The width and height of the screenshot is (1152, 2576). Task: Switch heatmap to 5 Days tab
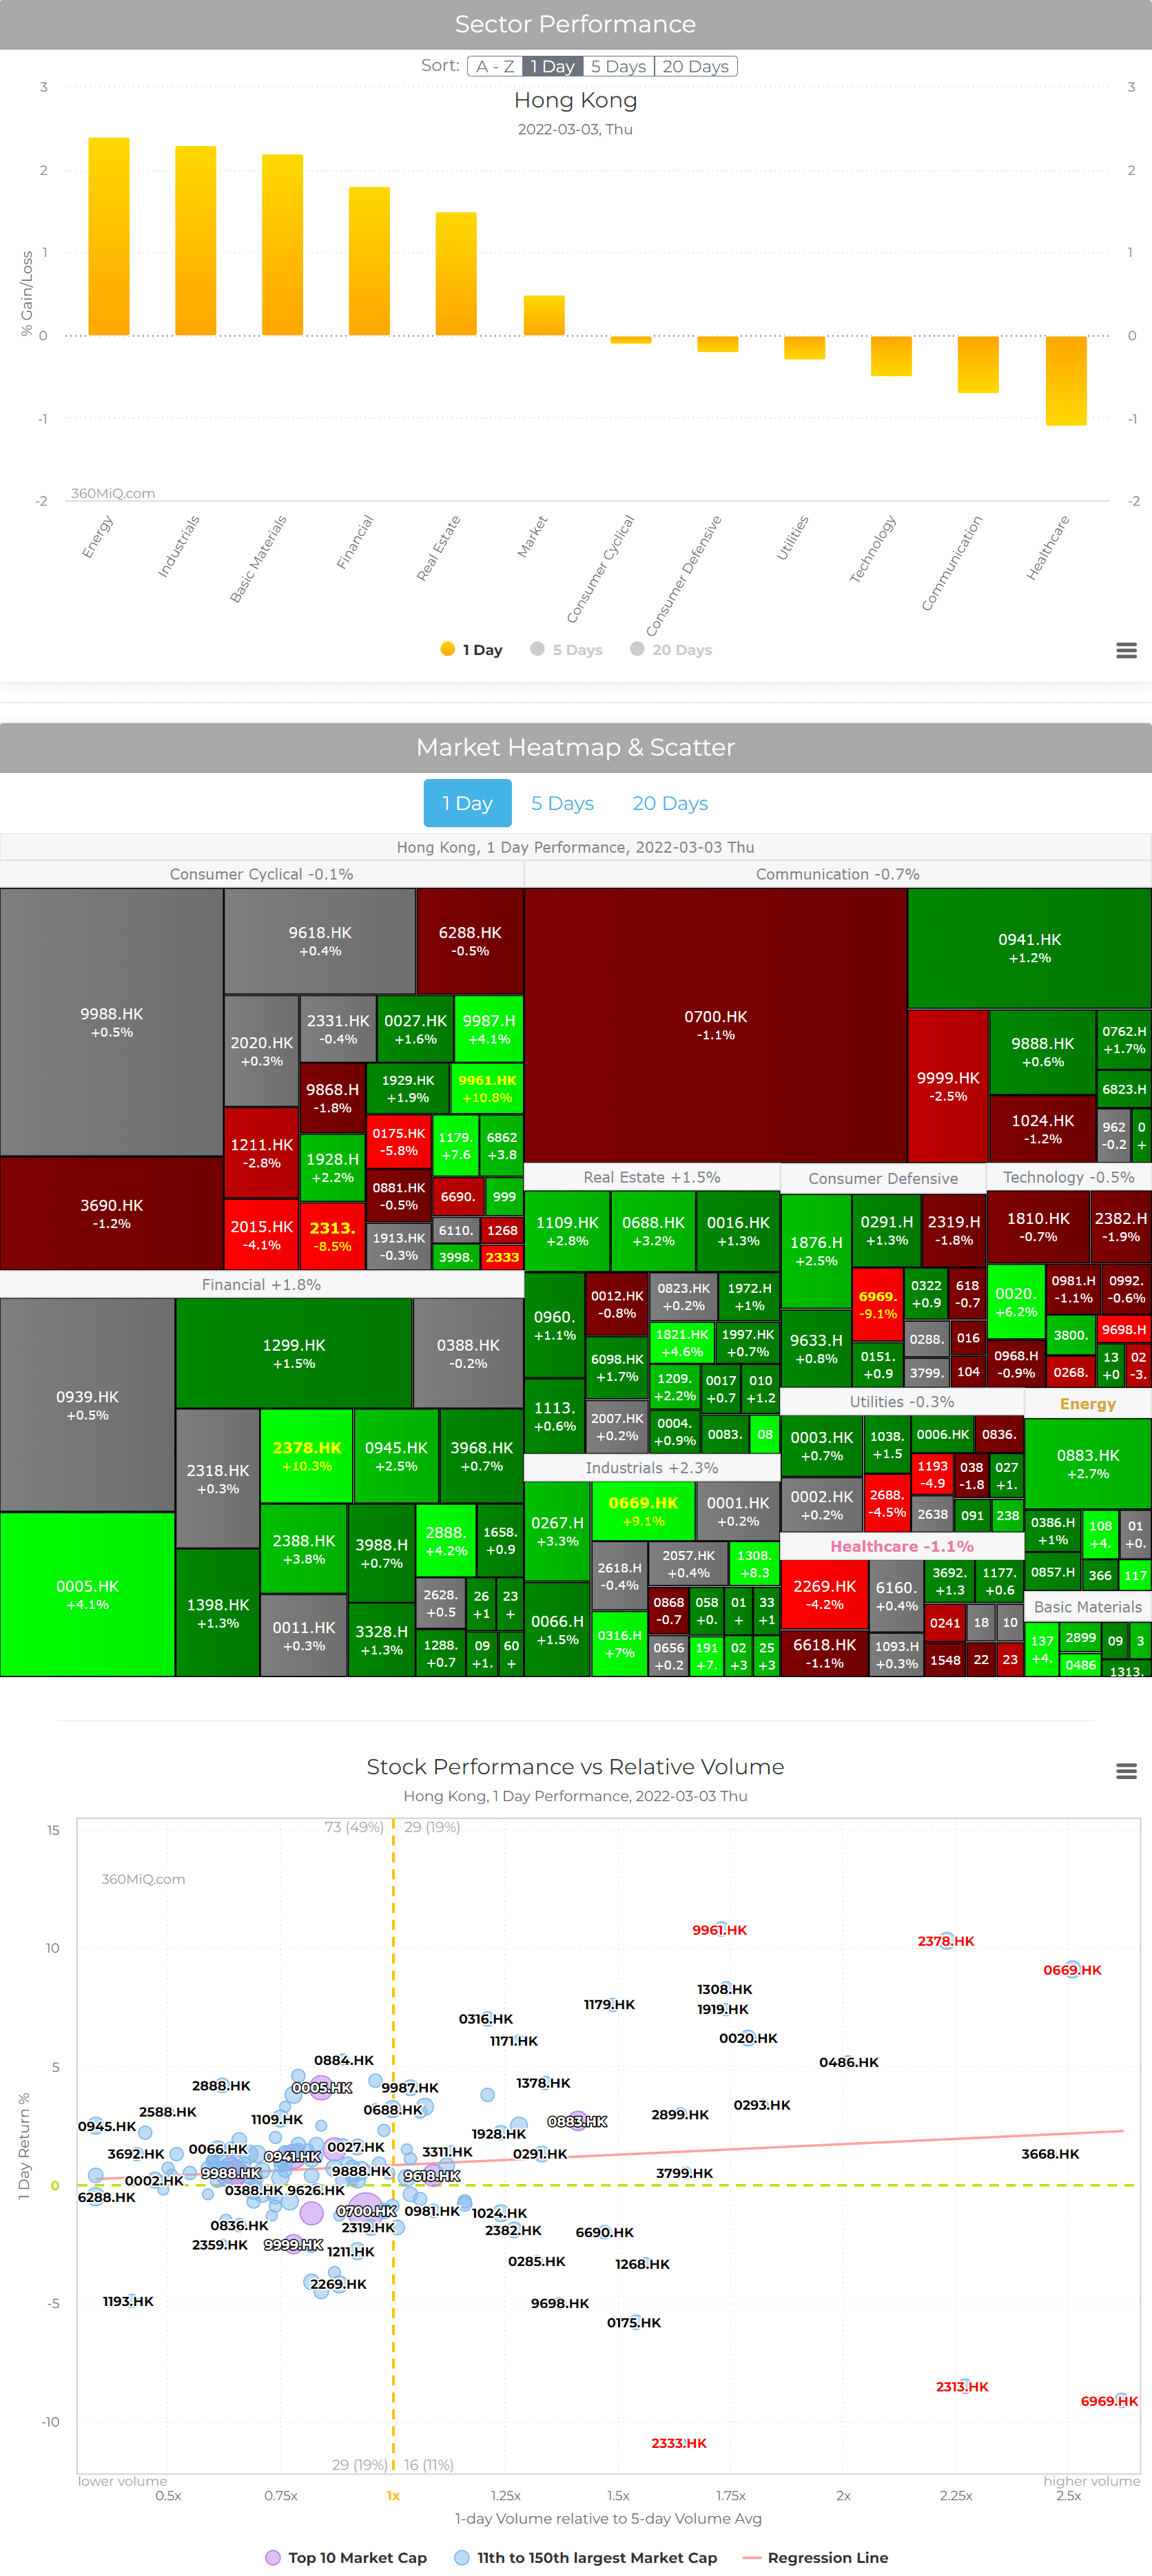tap(562, 803)
